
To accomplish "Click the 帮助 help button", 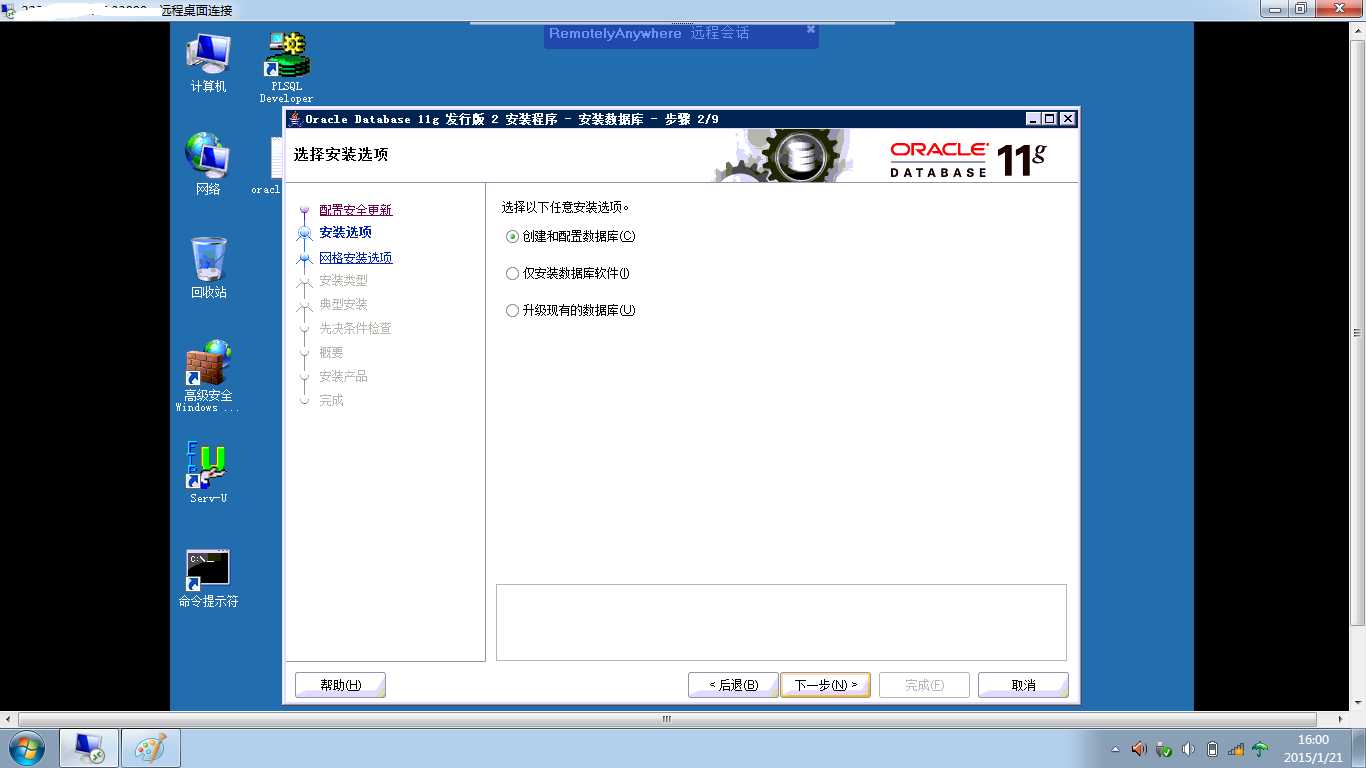I will tap(340, 685).
